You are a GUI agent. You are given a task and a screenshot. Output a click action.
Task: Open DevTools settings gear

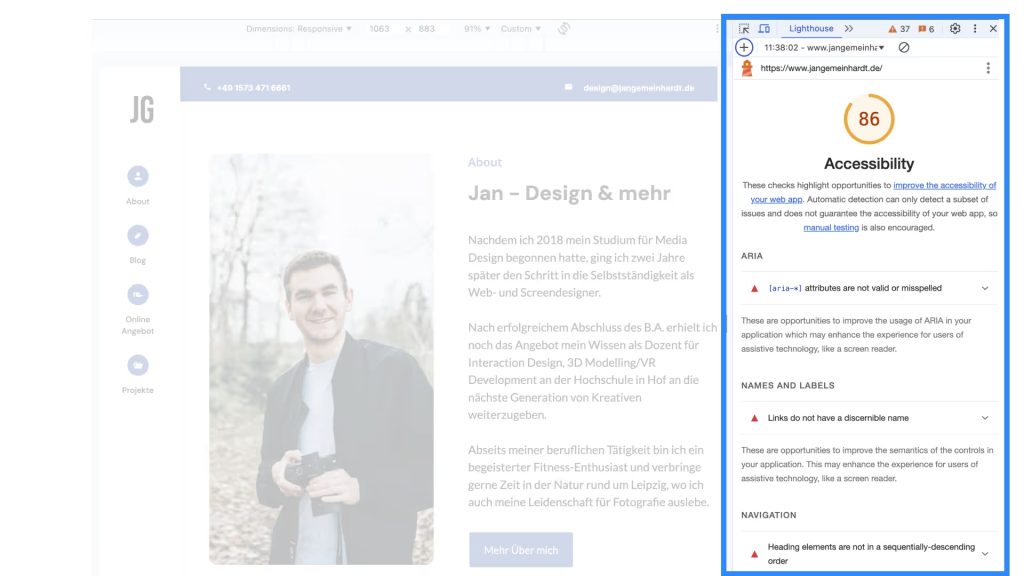pyautogui.click(x=955, y=29)
